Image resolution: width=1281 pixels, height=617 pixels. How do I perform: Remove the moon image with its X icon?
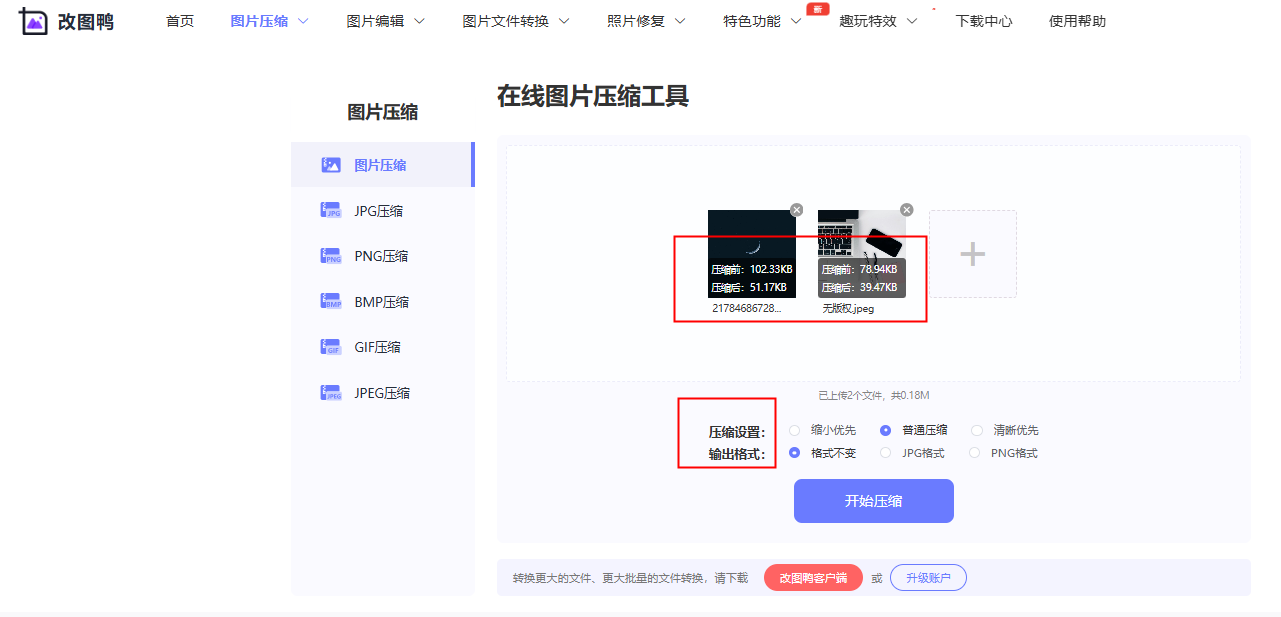point(796,210)
